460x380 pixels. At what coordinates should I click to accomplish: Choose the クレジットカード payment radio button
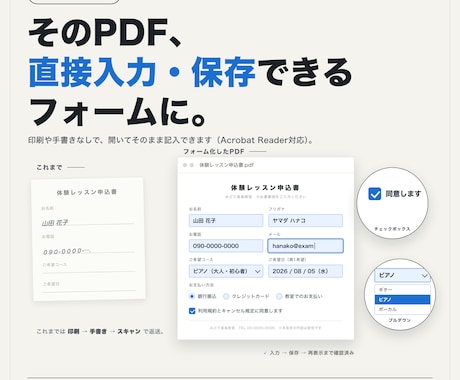[226, 296]
